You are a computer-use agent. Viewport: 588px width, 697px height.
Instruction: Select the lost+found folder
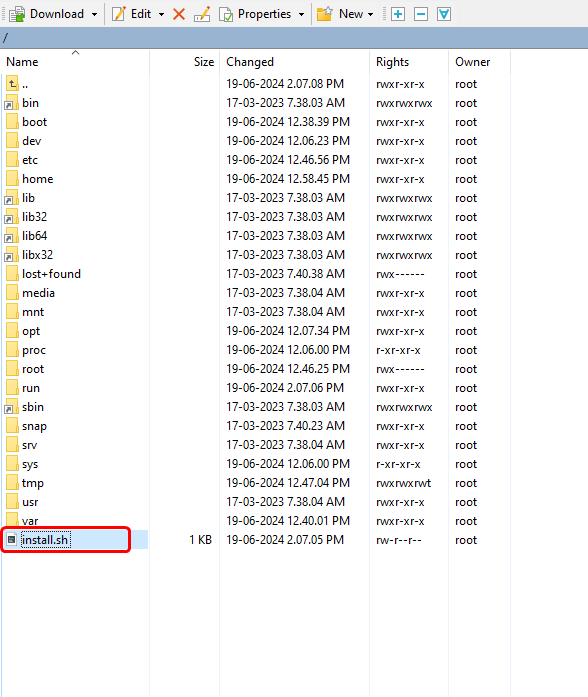click(51, 273)
